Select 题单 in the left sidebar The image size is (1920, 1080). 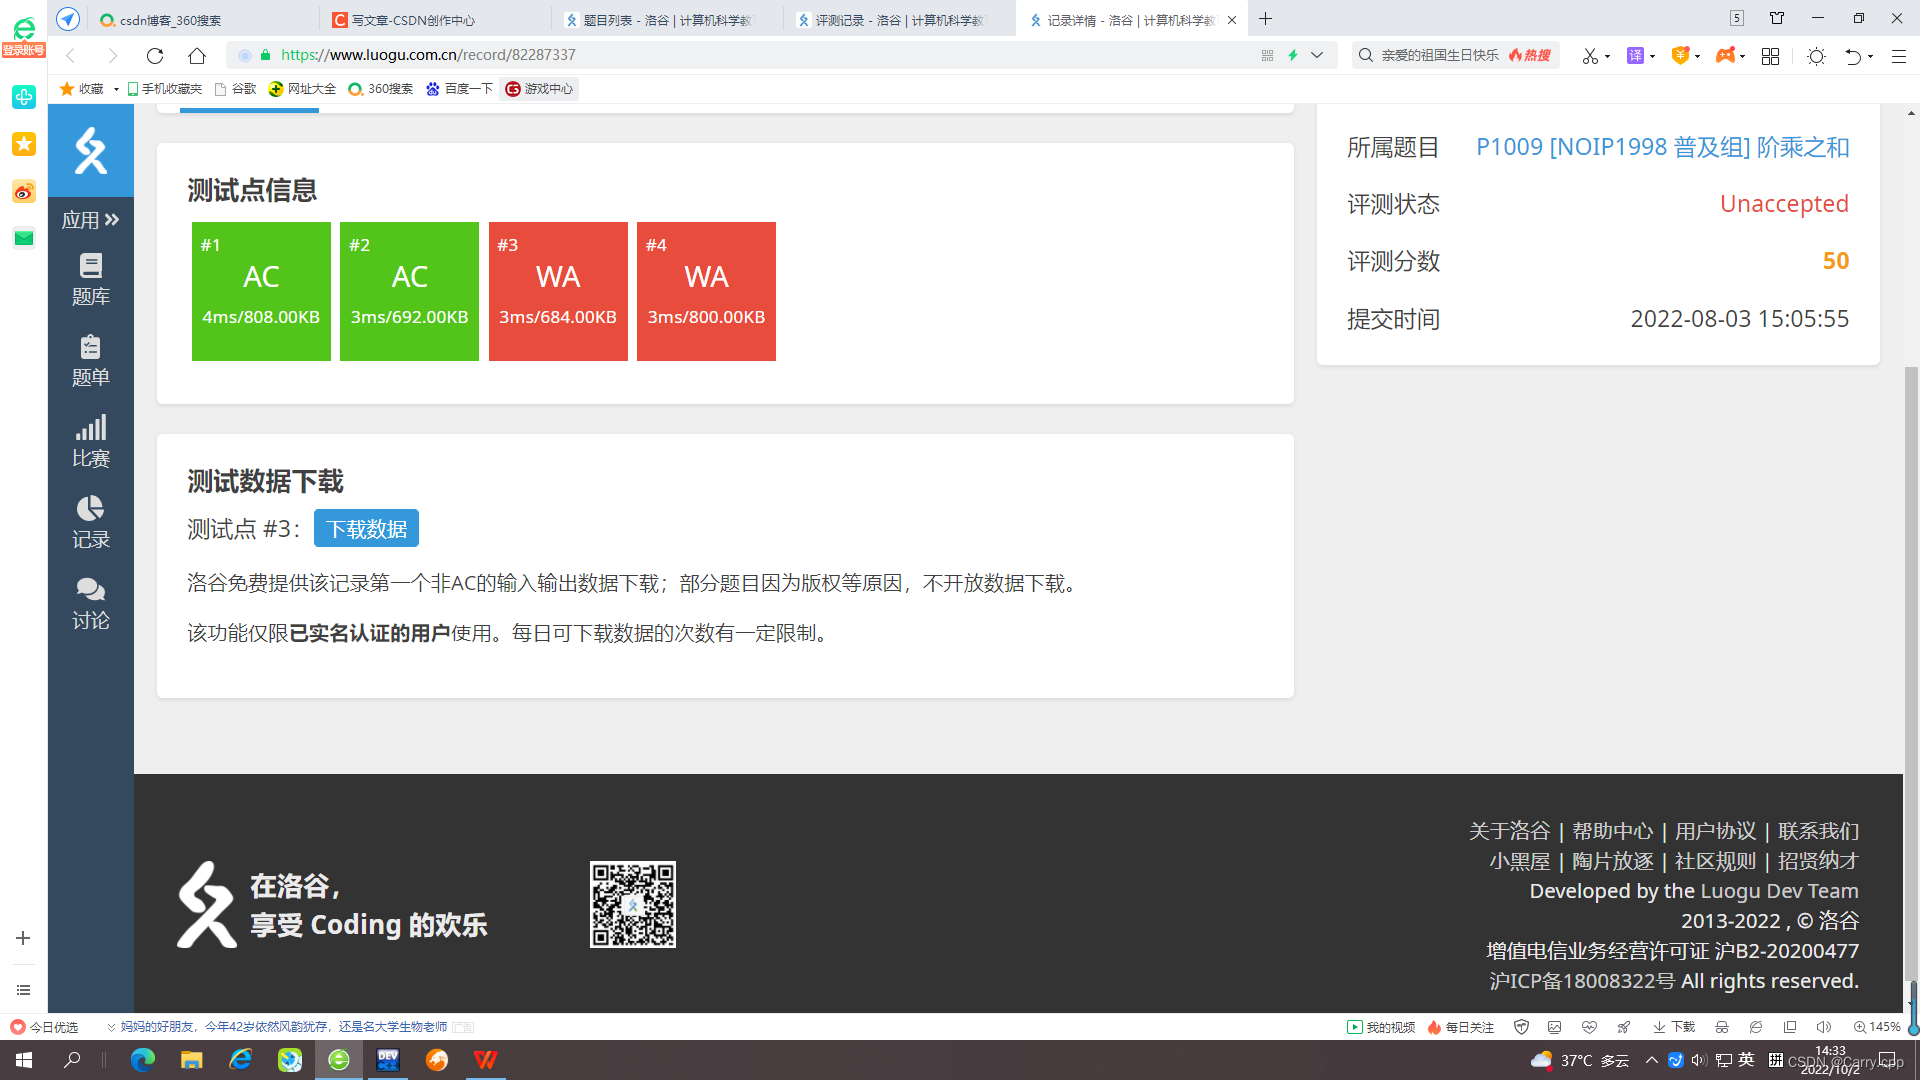(91, 360)
